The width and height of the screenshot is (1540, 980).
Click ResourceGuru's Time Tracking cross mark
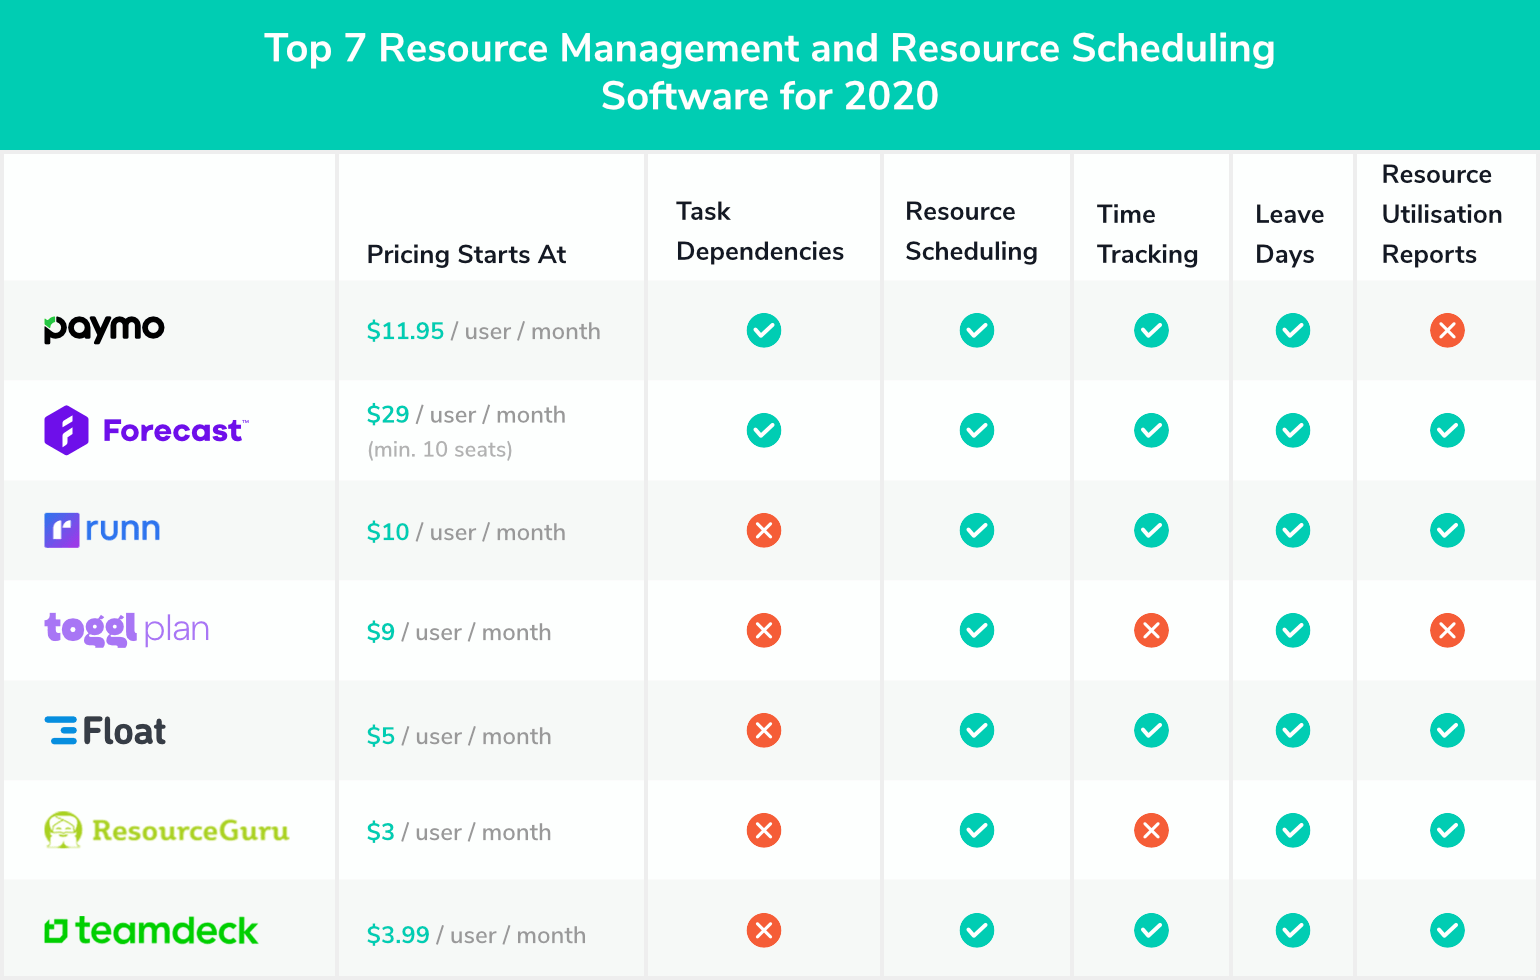click(1151, 830)
